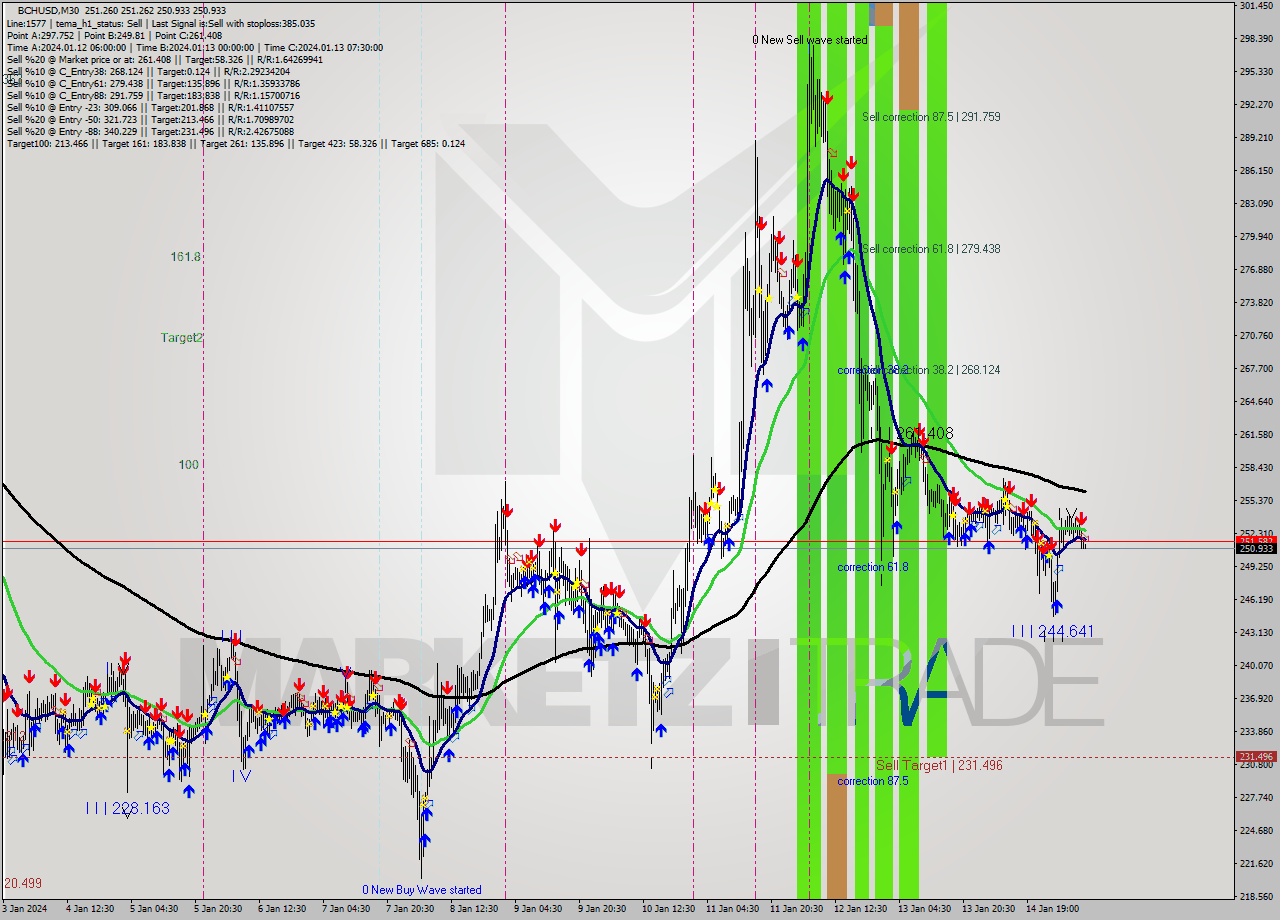This screenshot has height=920, width=1280.
Task: Click the 'Sell %10 @ C_Entry38: 268.124' line
Action: [150, 71]
